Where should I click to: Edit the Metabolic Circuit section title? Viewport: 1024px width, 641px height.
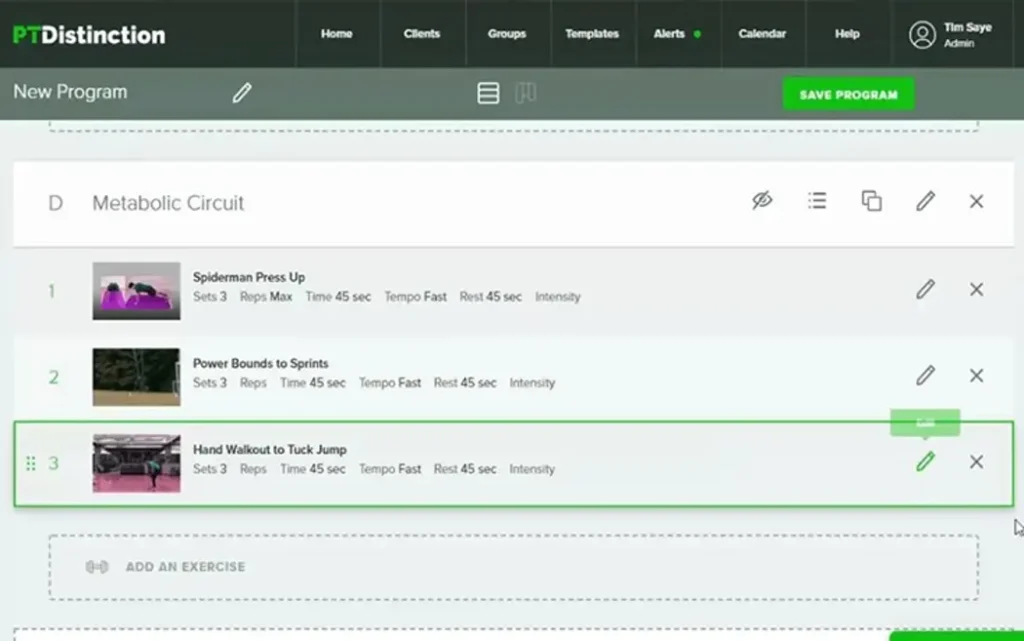point(925,201)
